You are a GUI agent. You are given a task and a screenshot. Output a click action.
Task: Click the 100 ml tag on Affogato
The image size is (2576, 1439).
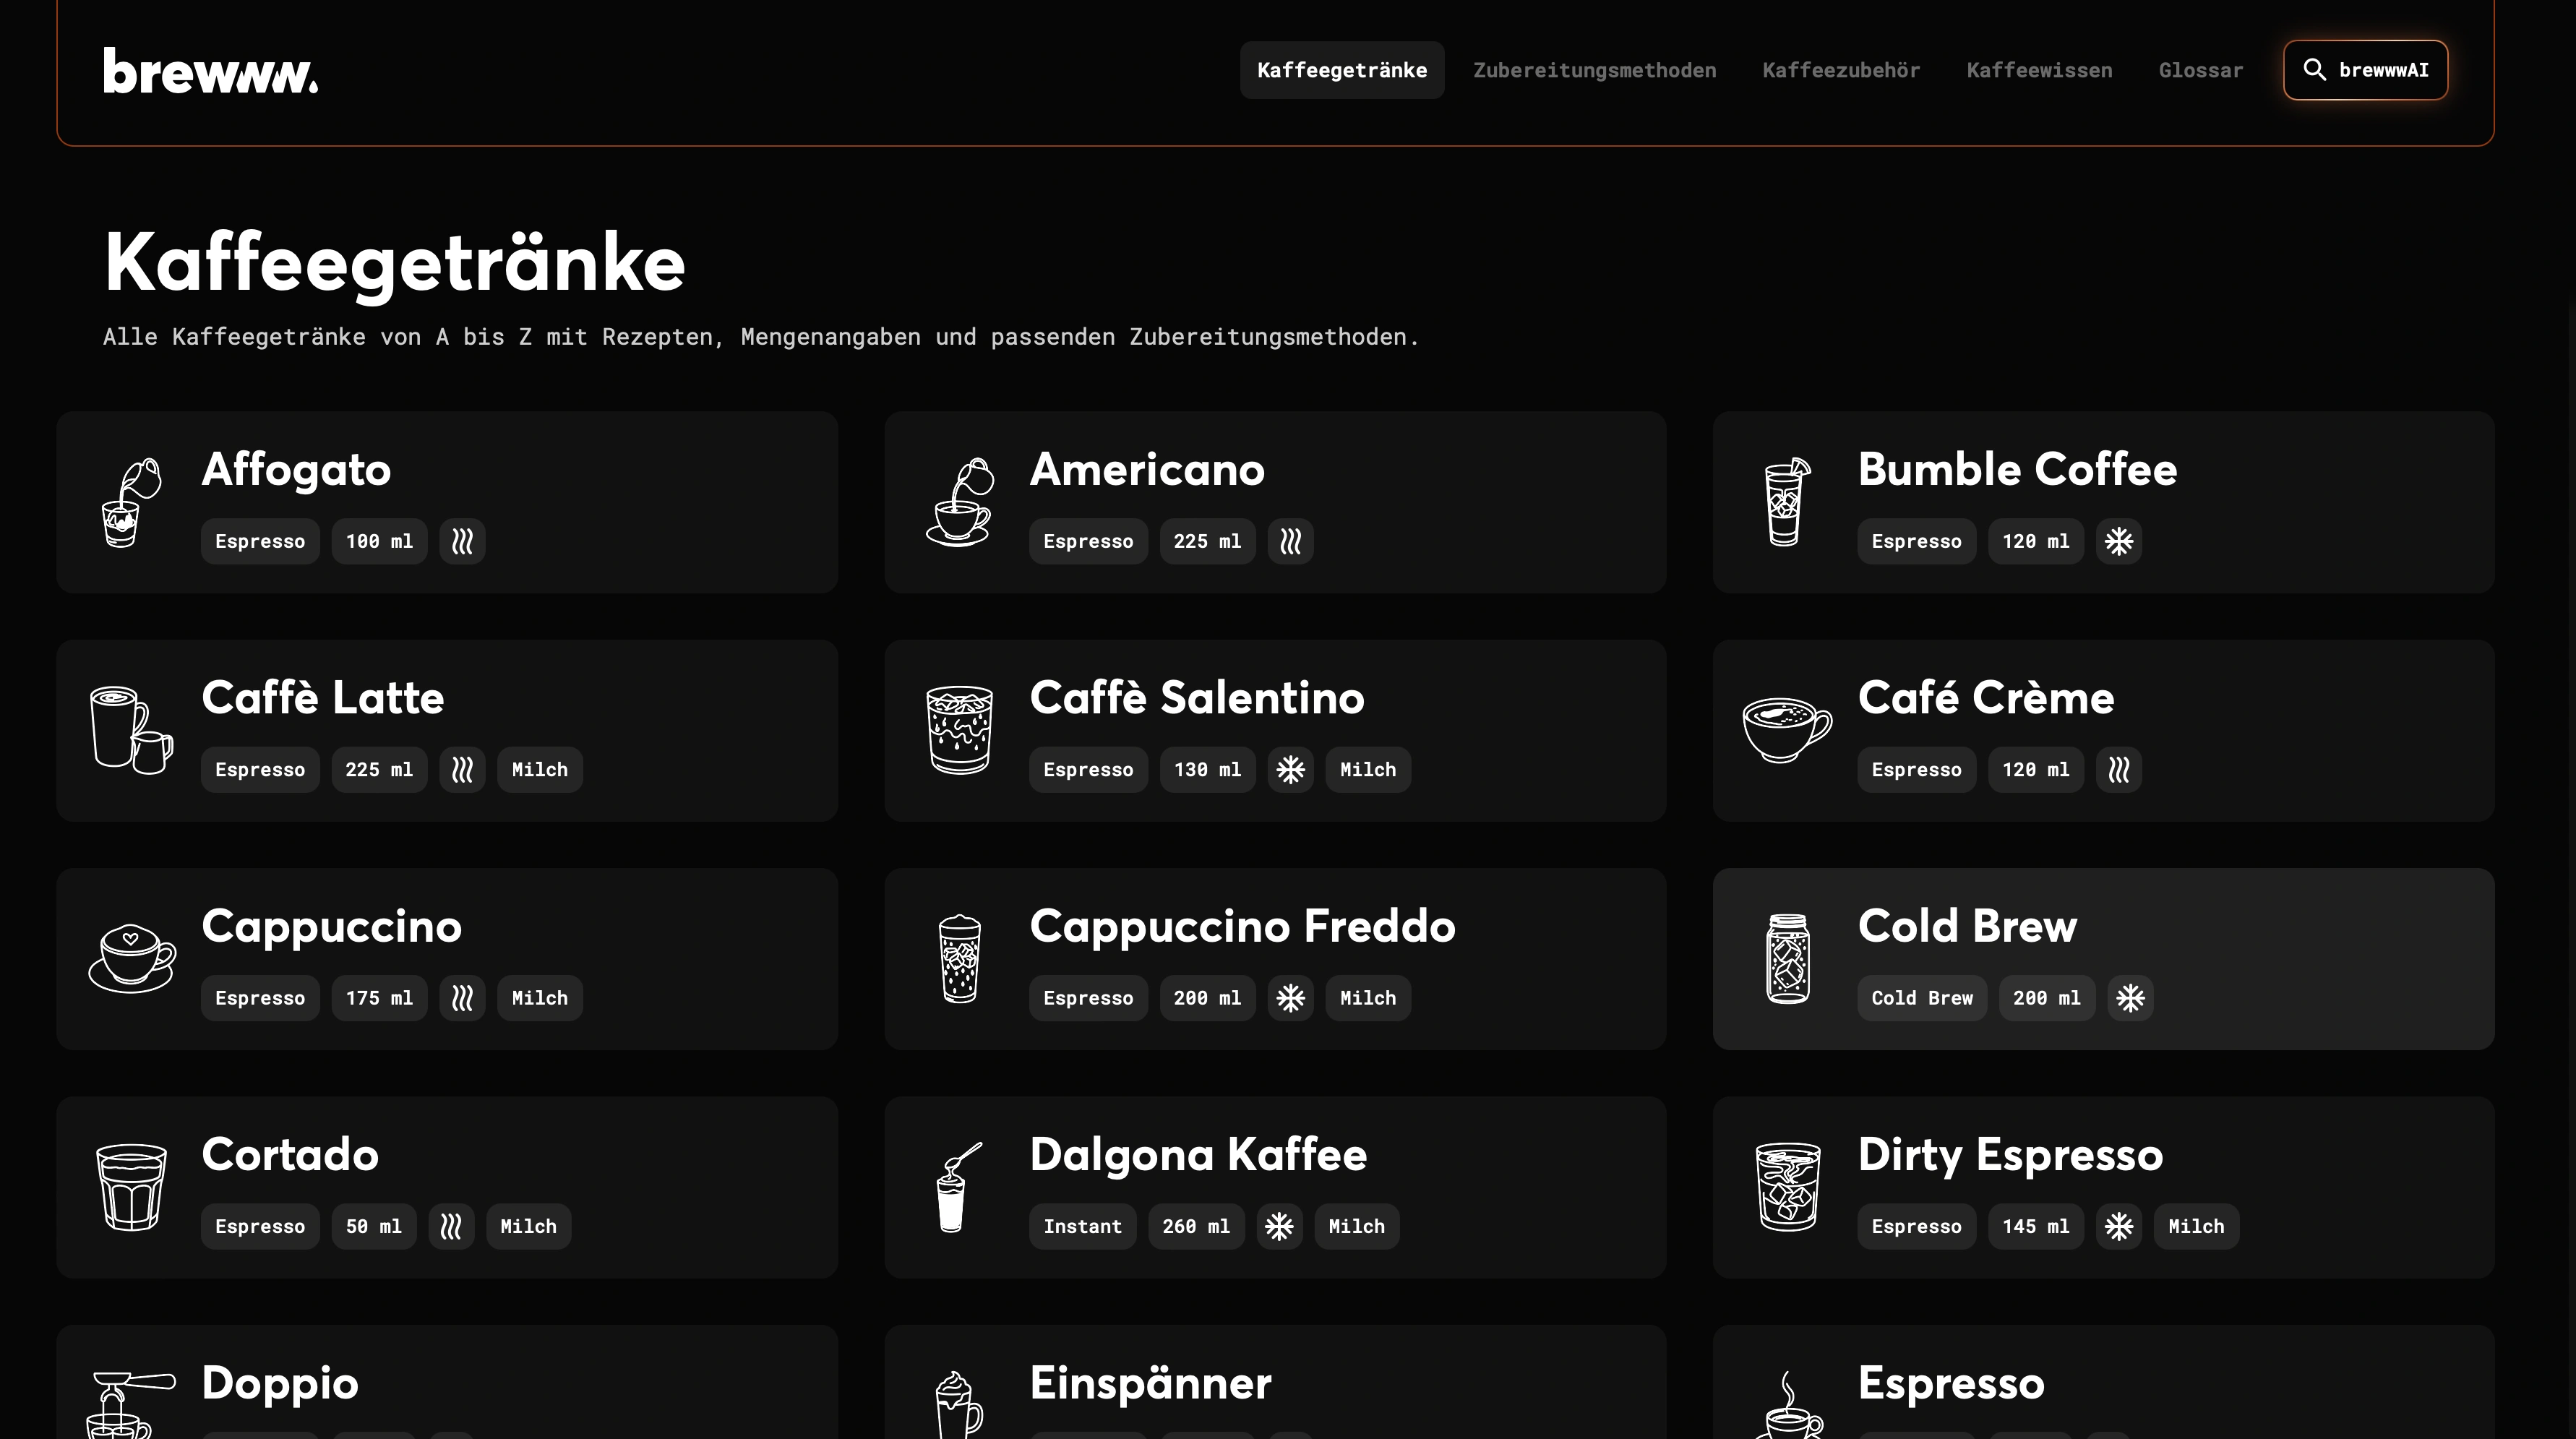pyautogui.click(x=379, y=541)
